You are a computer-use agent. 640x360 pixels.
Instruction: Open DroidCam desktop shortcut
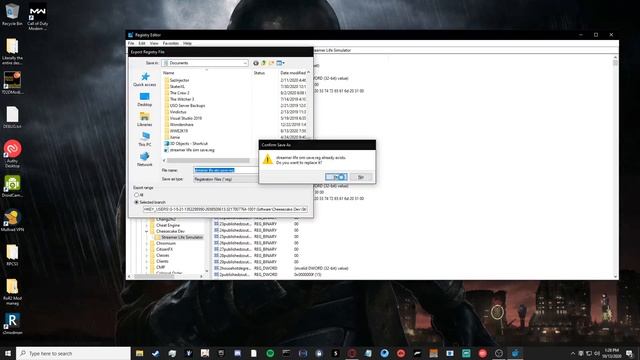point(12,186)
